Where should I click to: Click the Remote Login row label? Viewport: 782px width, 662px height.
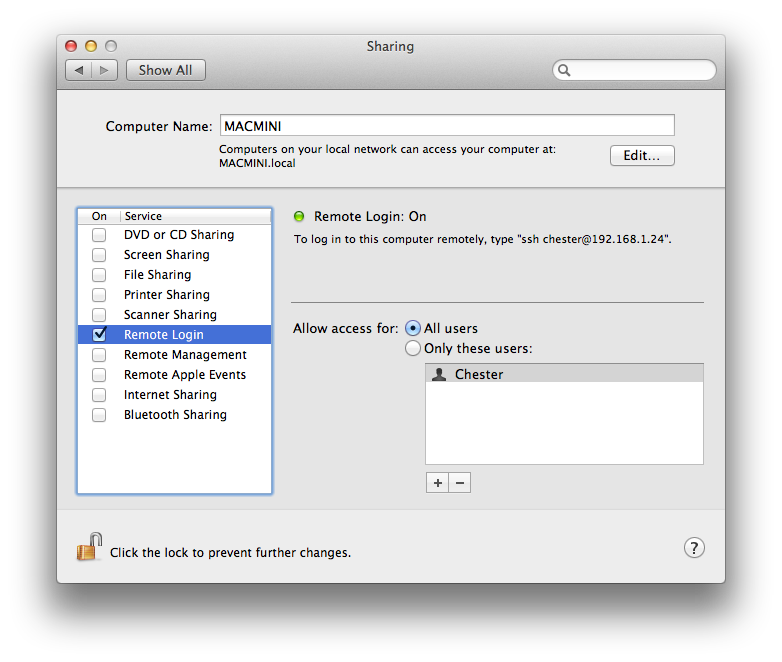tap(164, 335)
